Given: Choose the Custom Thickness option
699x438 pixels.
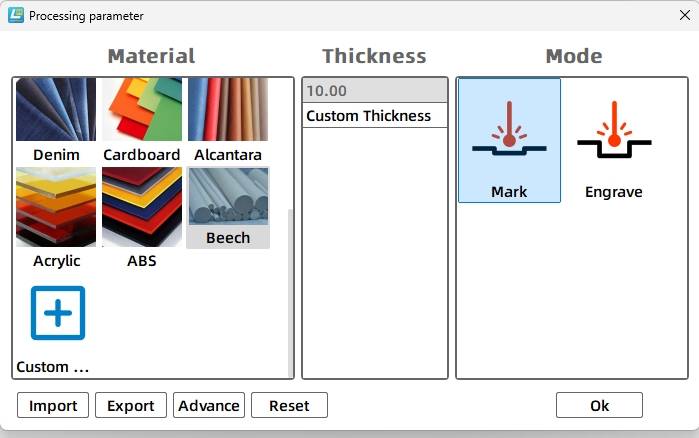Looking at the screenshot, I should click(369, 116).
